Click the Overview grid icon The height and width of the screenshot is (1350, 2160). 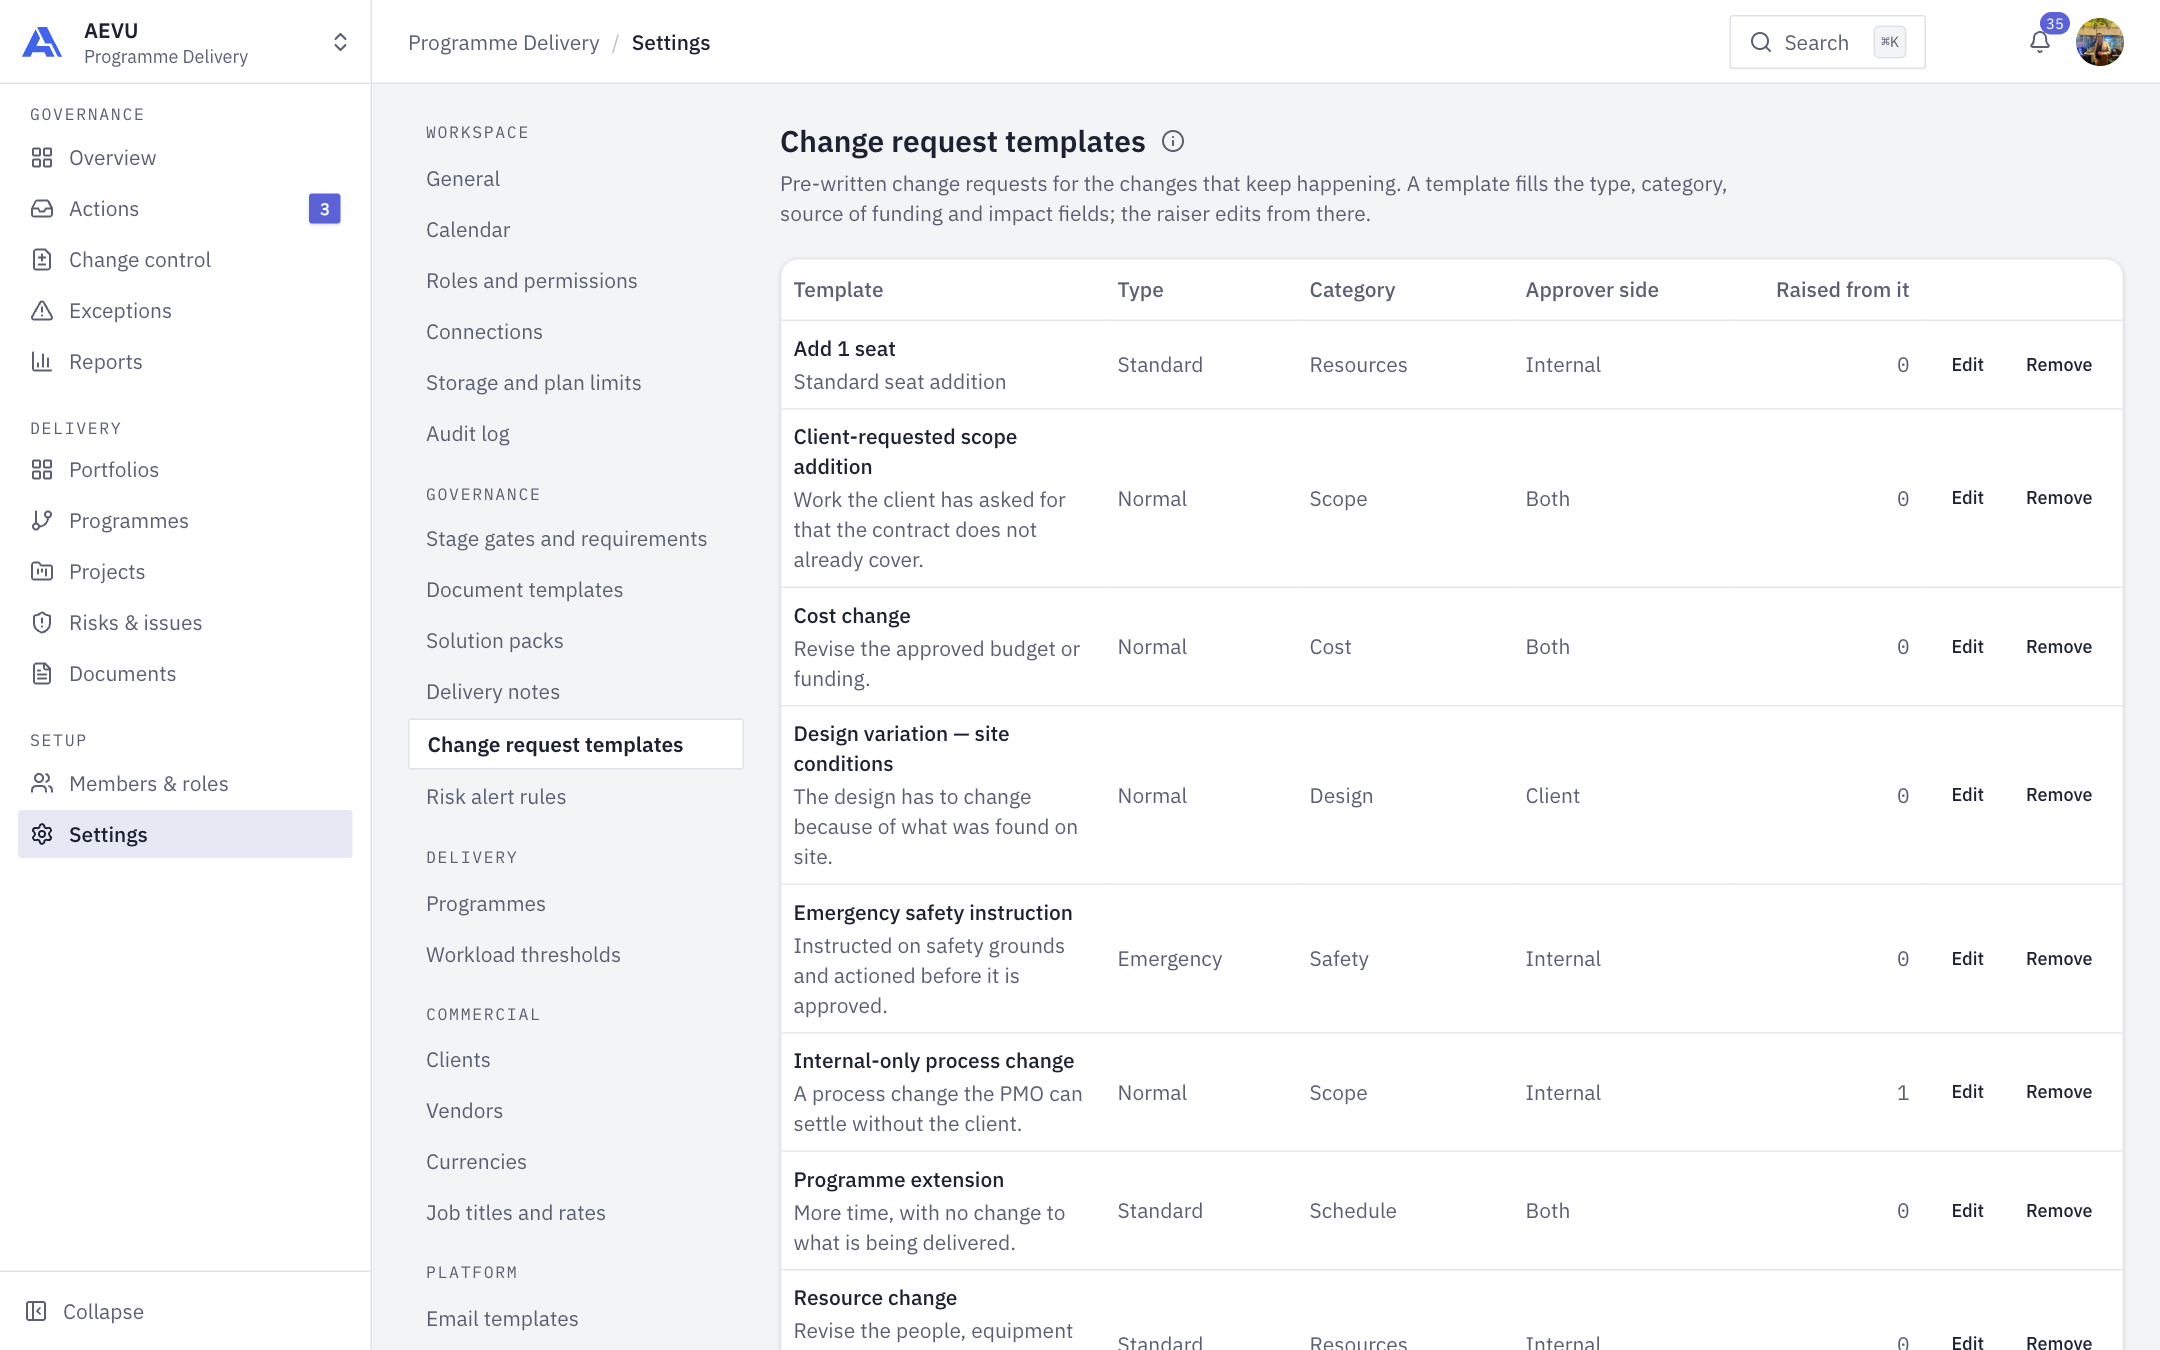(x=42, y=158)
